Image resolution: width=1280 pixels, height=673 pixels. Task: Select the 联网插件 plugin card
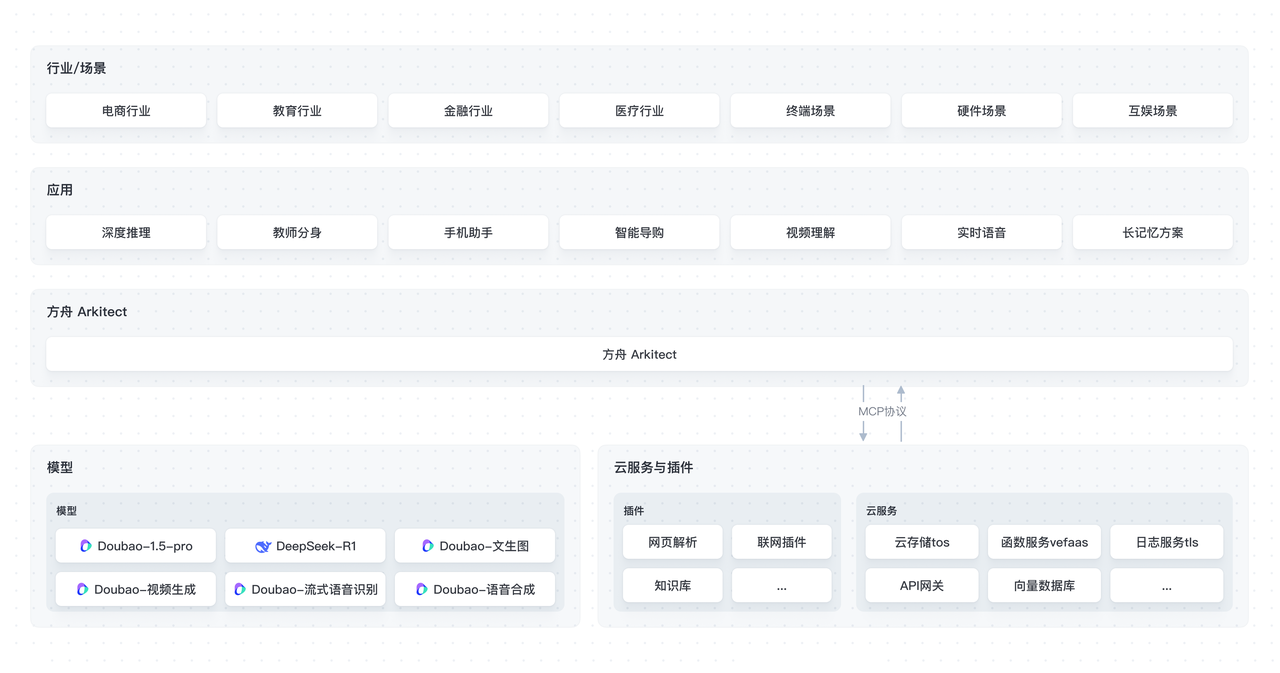coord(781,542)
